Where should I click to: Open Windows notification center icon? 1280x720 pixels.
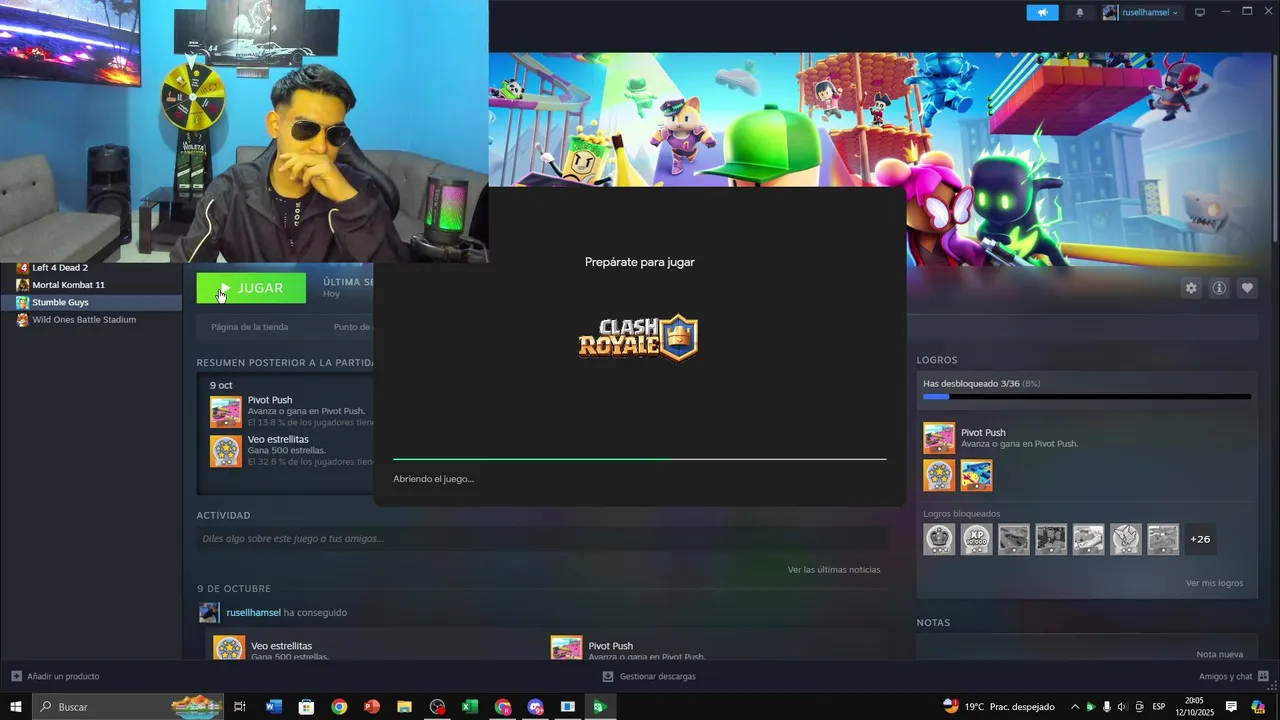(1231, 707)
